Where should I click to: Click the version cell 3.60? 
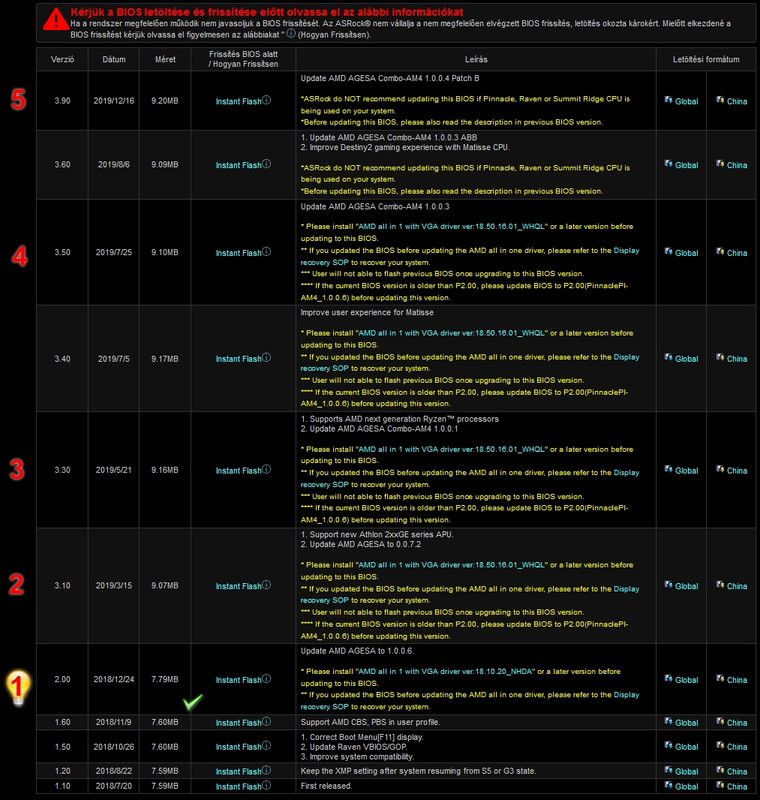pyautogui.click(x=62, y=165)
